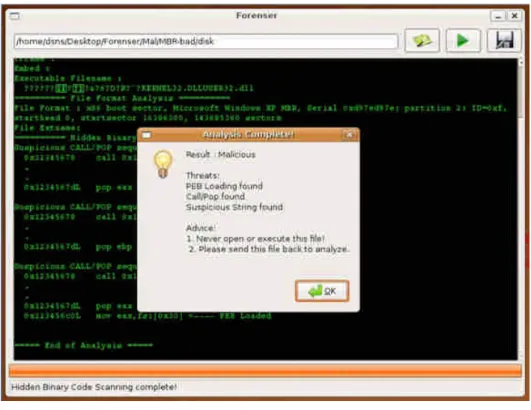
Task: Select the 'PEB Loading found' threat line
Action: [x=224, y=186]
